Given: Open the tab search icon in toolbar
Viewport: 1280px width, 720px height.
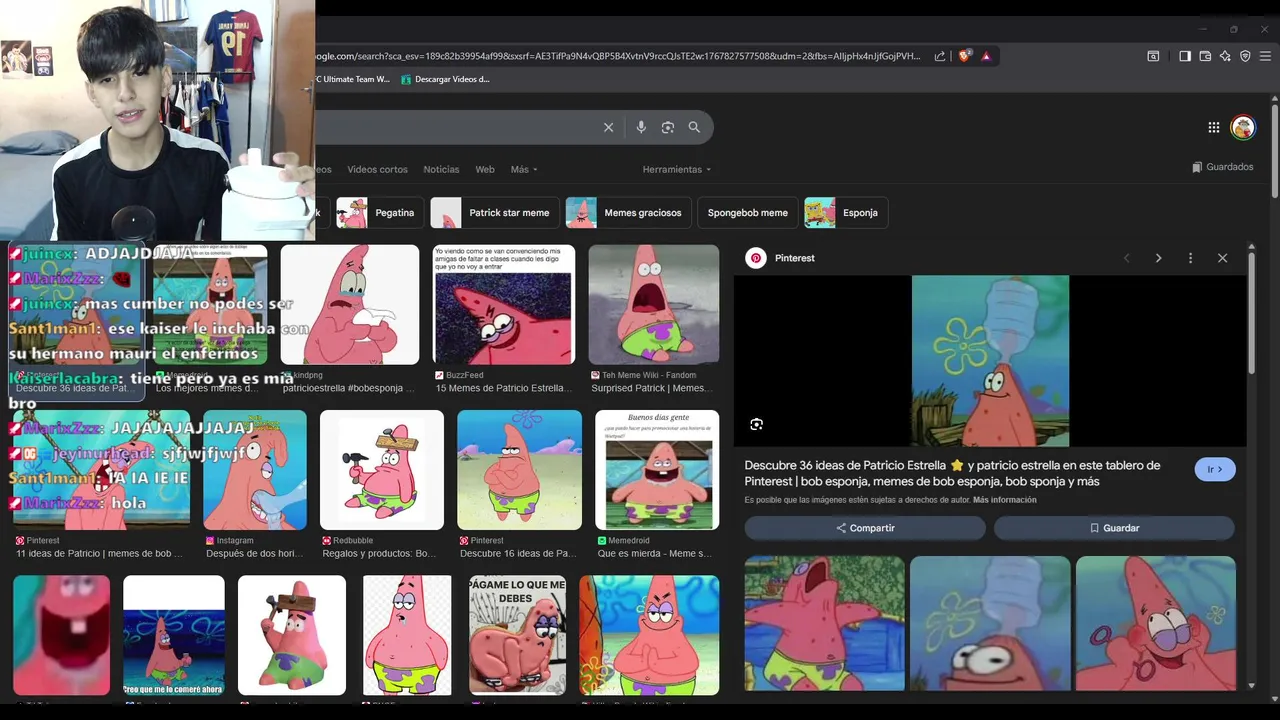Looking at the screenshot, I should point(1153,56).
